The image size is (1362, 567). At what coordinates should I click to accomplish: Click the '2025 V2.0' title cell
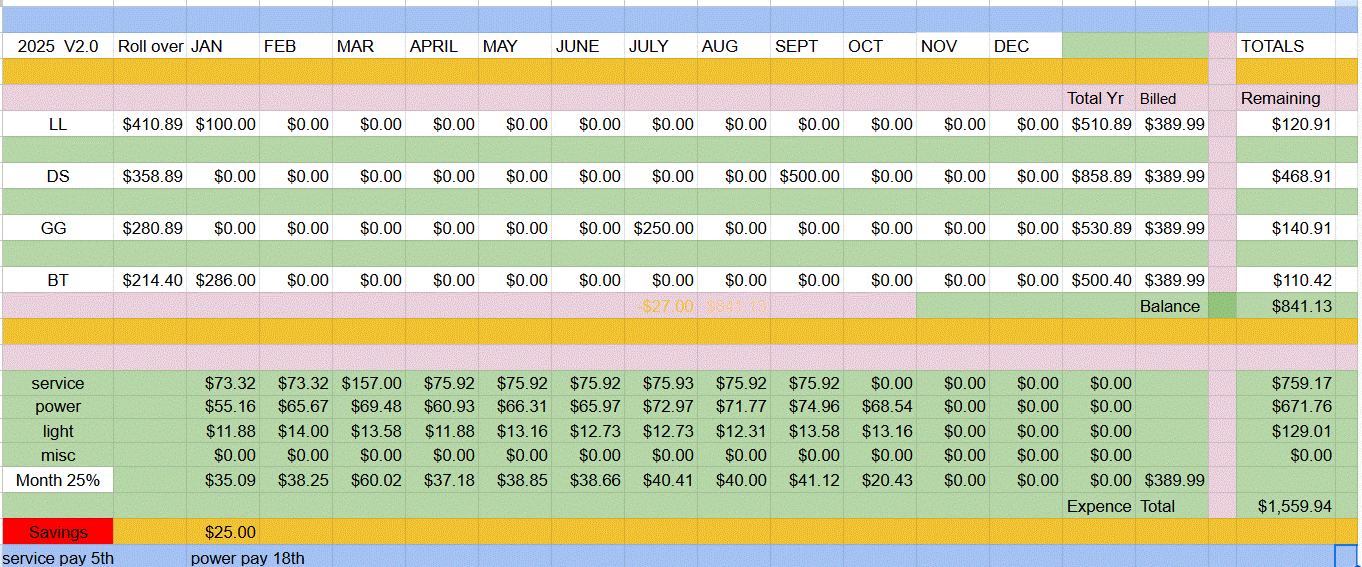coord(58,46)
